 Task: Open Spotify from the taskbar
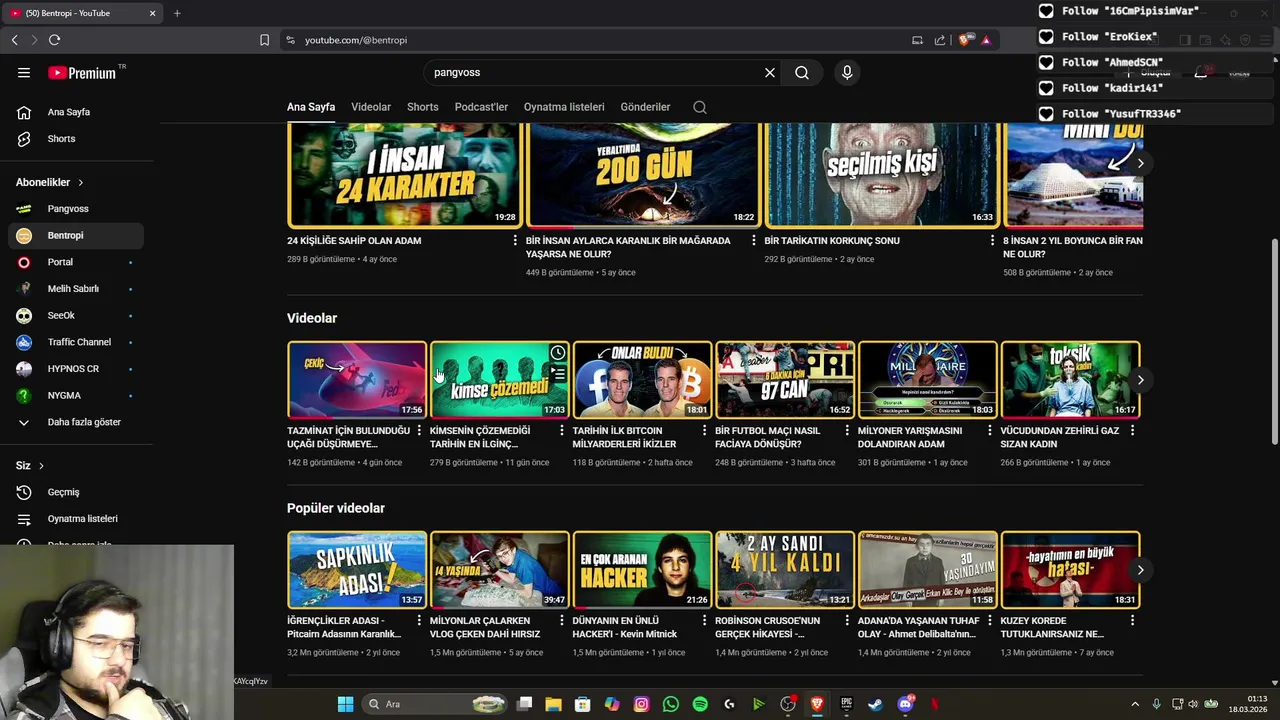(x=700, y=704)
